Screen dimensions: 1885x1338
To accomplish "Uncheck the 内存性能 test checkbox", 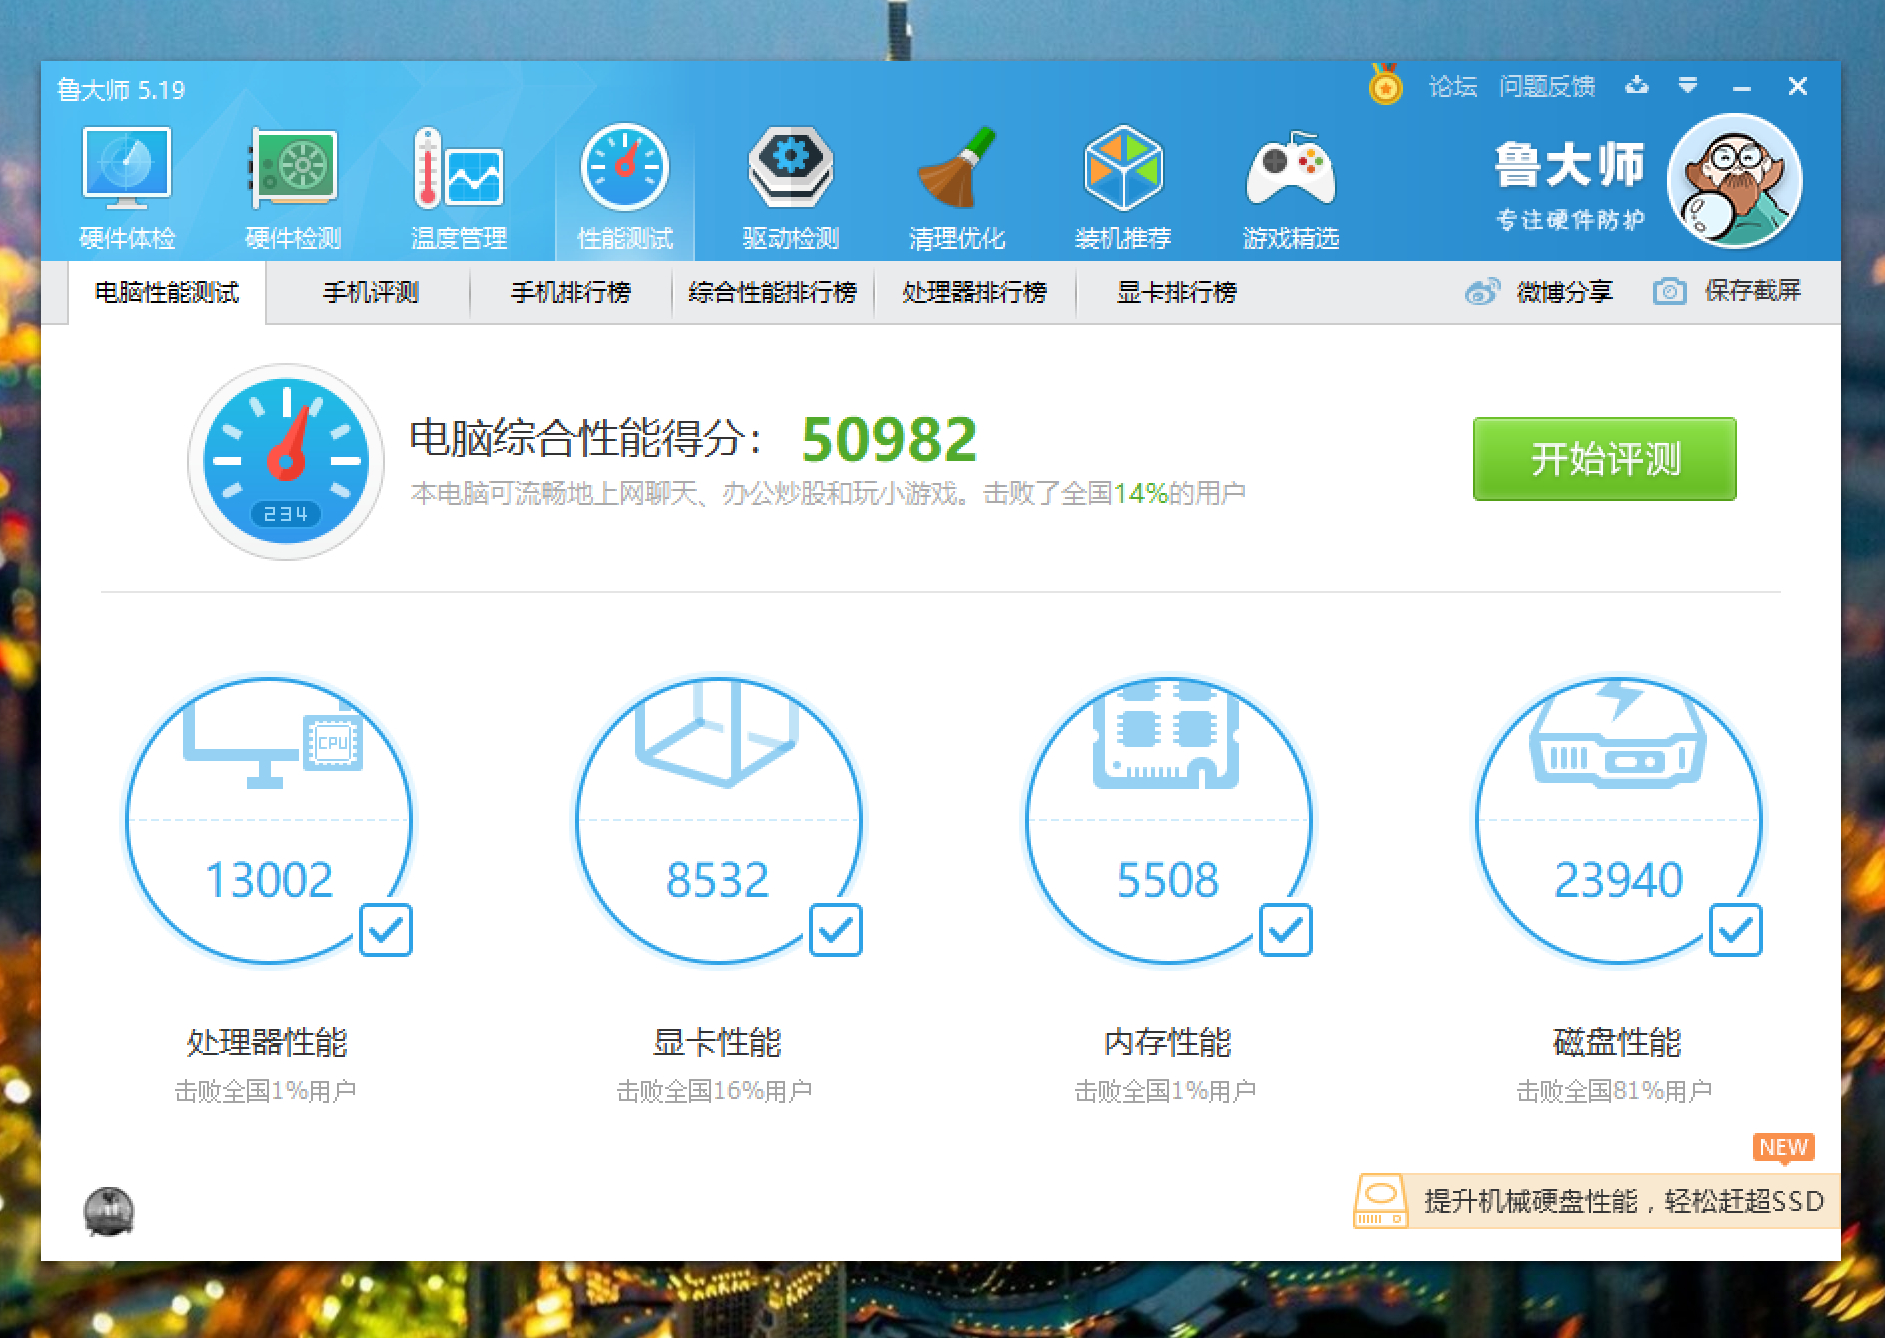I will (1286, 930).
